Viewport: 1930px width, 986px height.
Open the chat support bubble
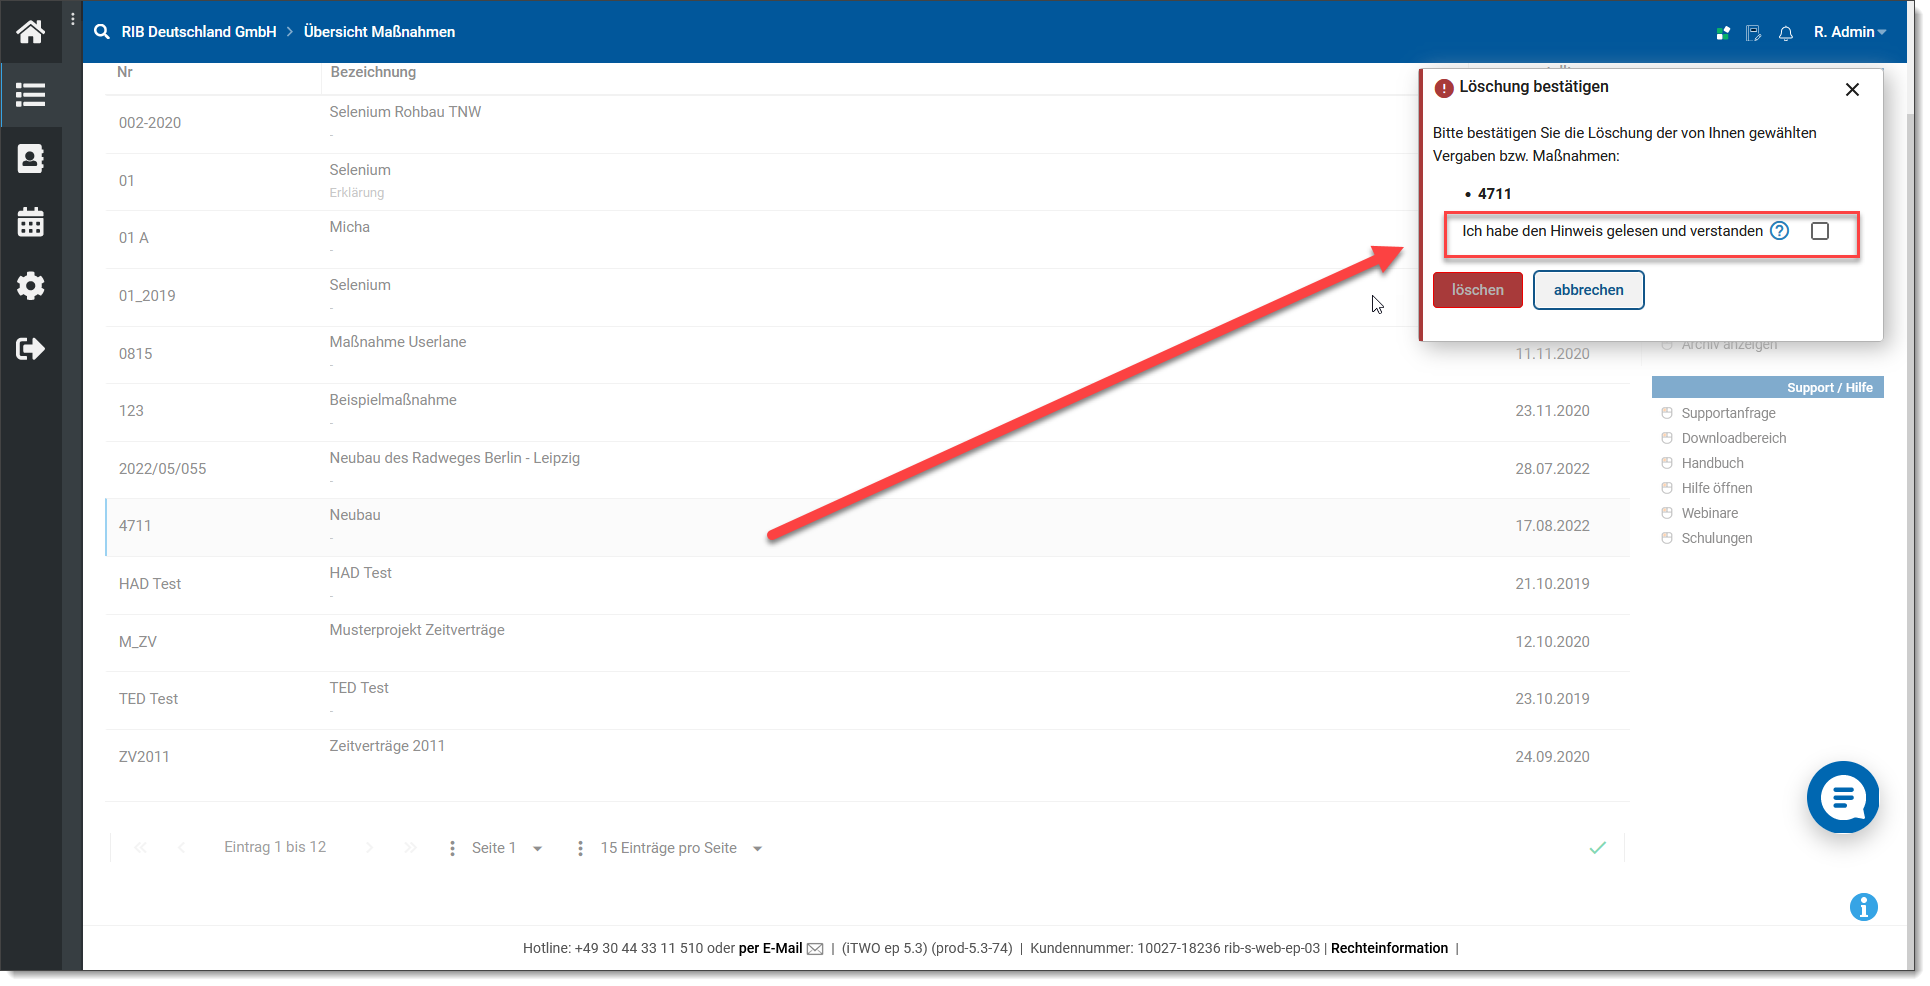(x=1842, y=797)
